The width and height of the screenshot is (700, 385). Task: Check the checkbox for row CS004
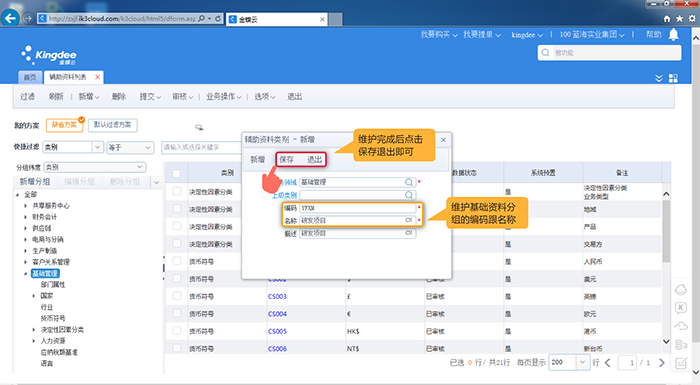pos(177,314)
